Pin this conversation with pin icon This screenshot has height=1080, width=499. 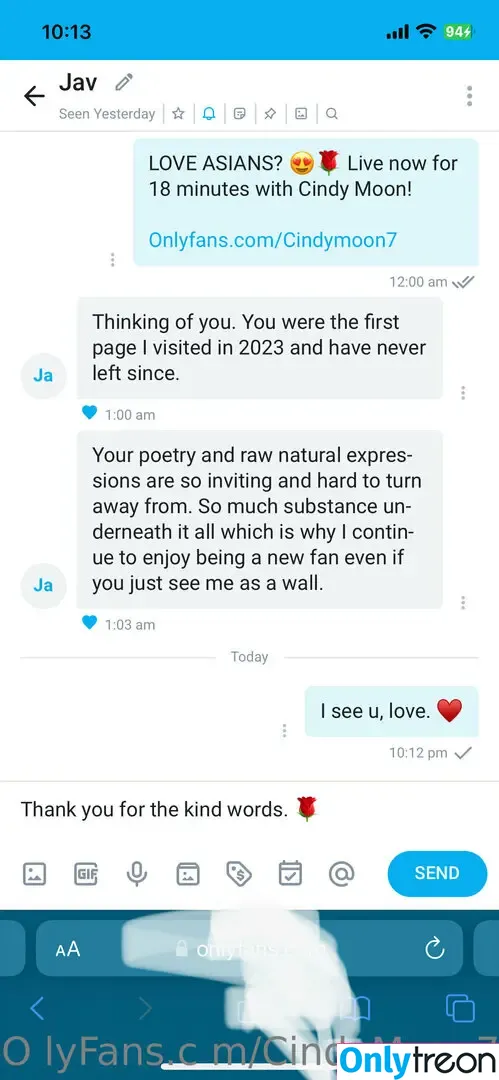click(x=270, y=114)
